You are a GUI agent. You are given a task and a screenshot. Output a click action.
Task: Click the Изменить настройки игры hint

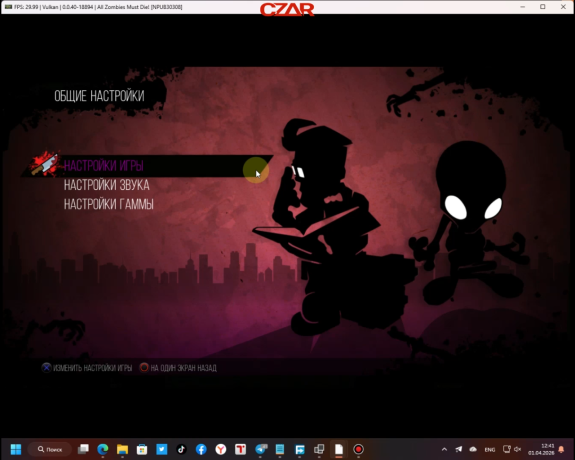pyautogui.click(x=92, y=368)
